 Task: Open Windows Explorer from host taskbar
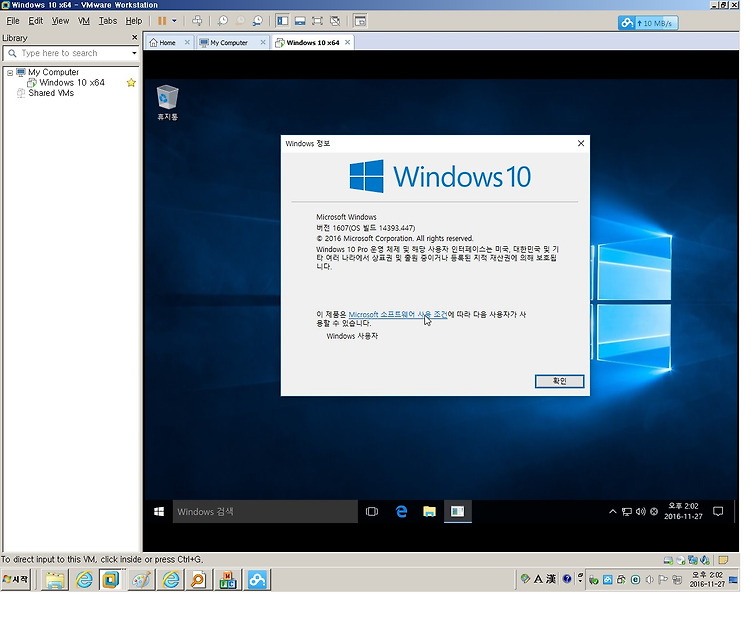click(55, 580)
